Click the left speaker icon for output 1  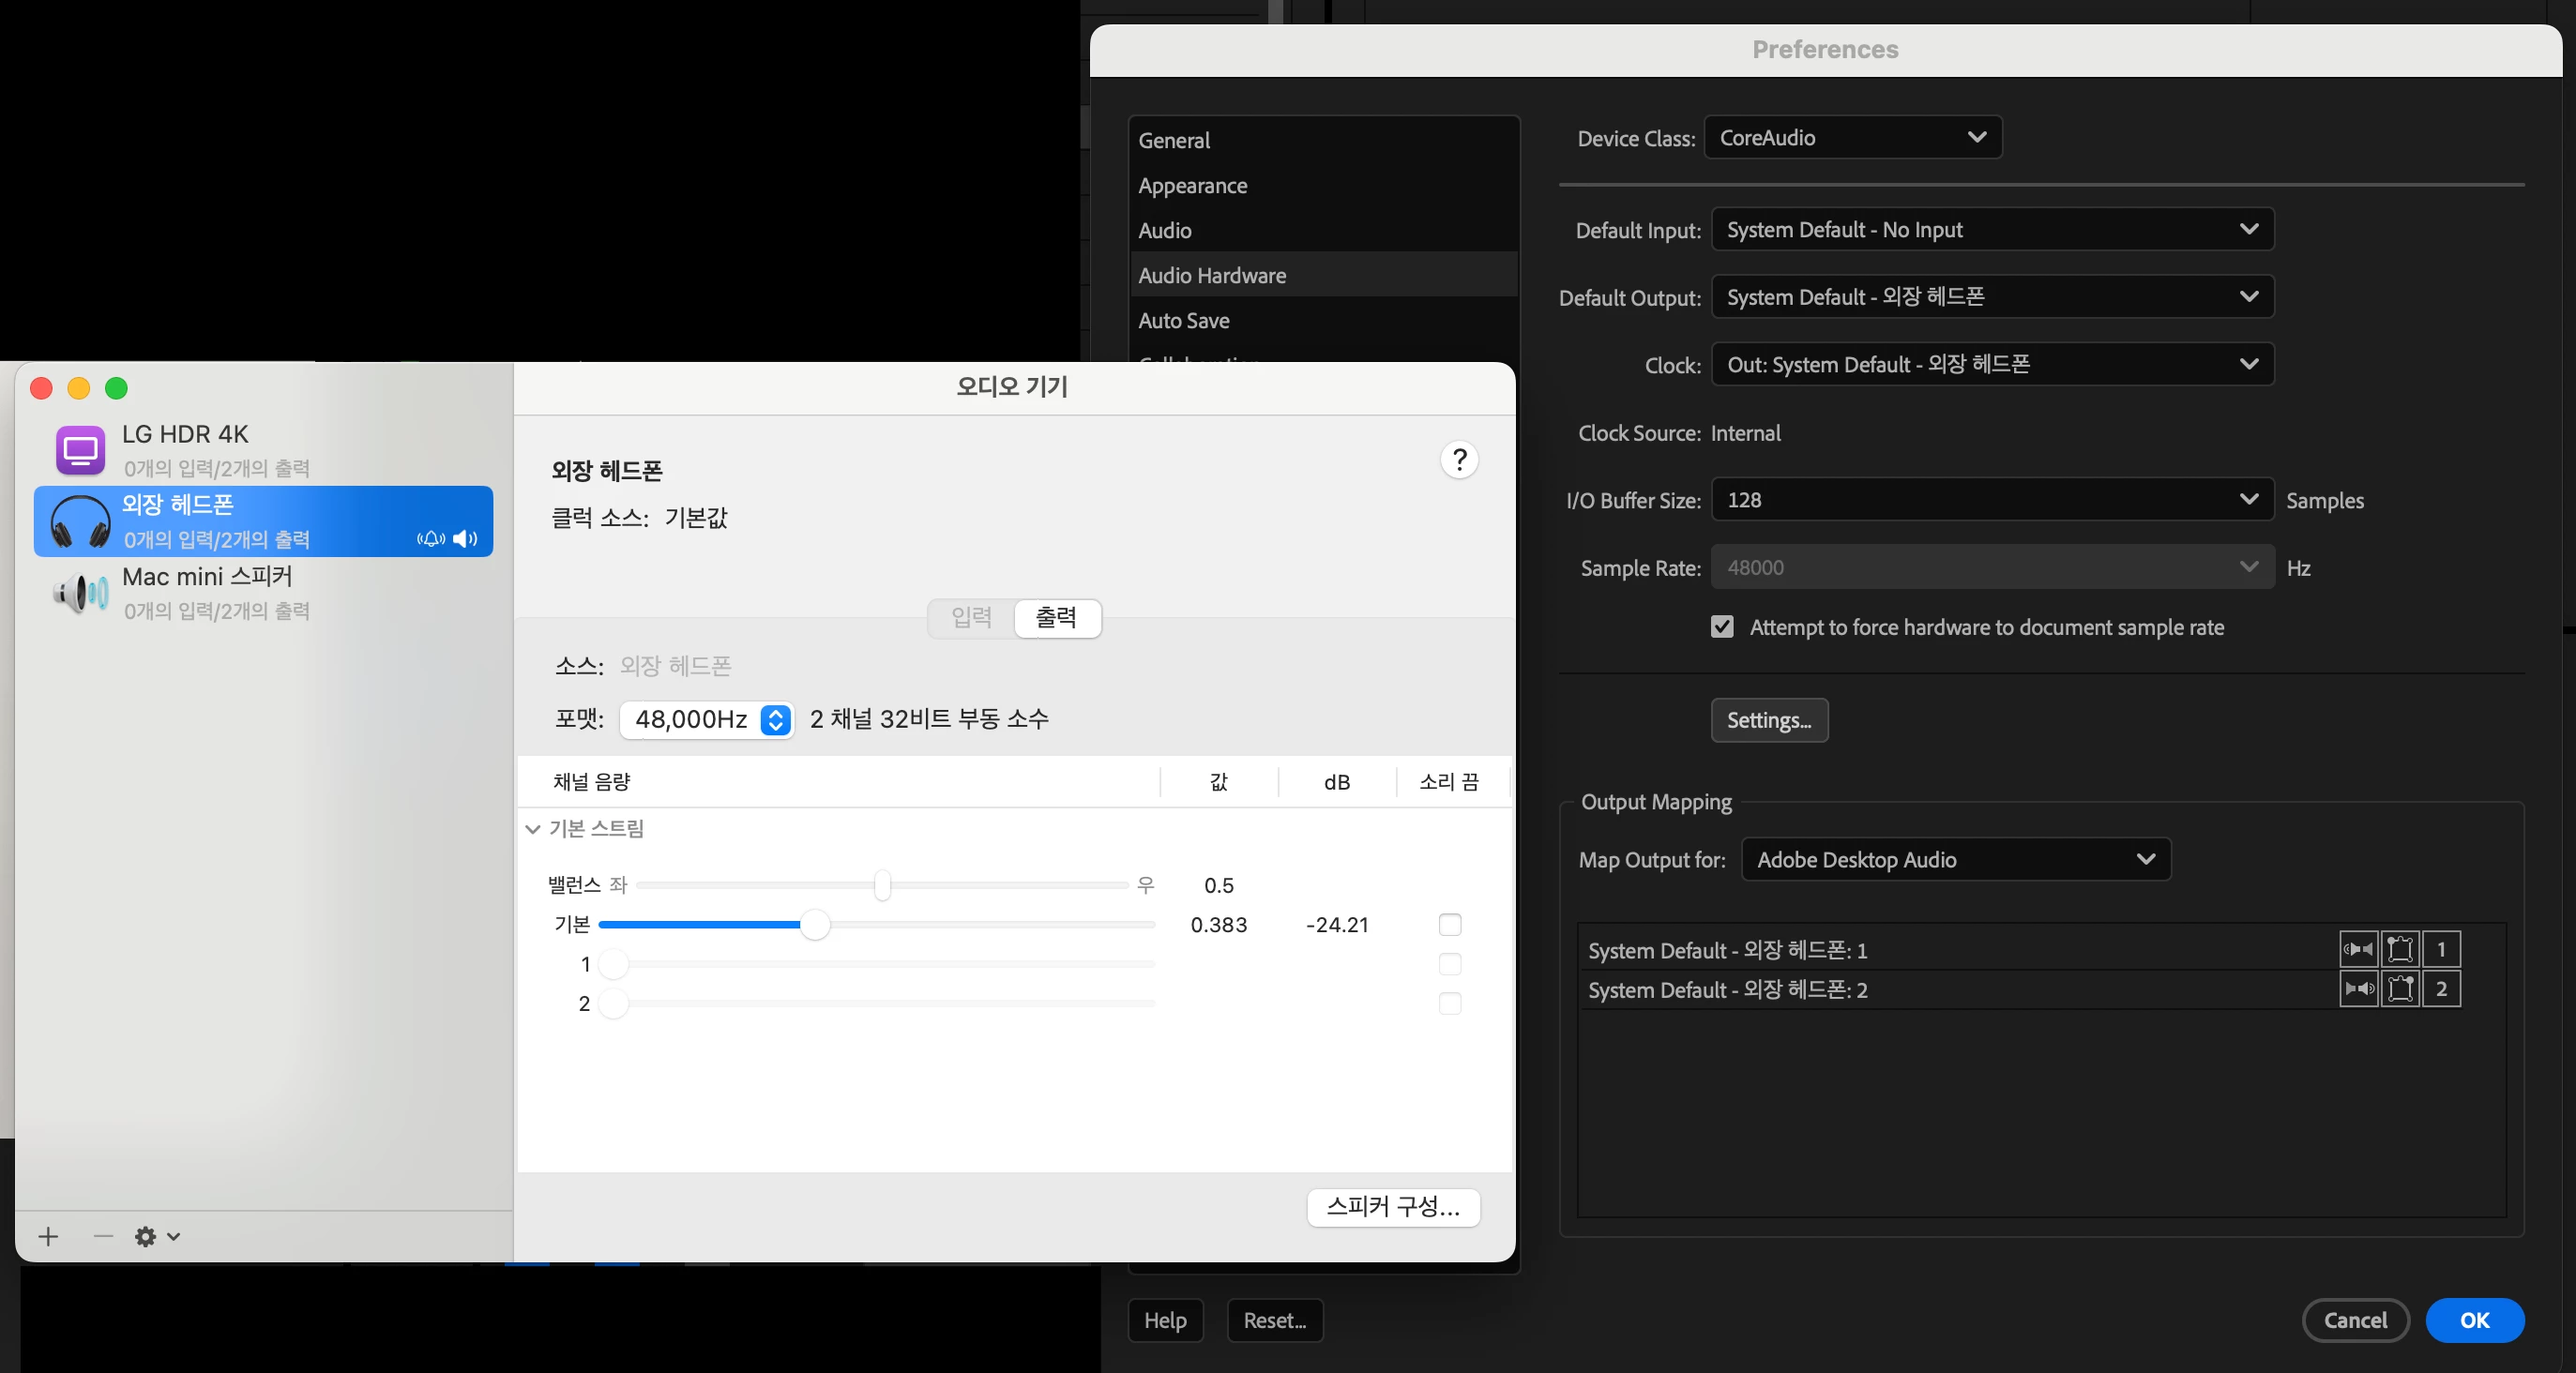[x=2358, y=949]
